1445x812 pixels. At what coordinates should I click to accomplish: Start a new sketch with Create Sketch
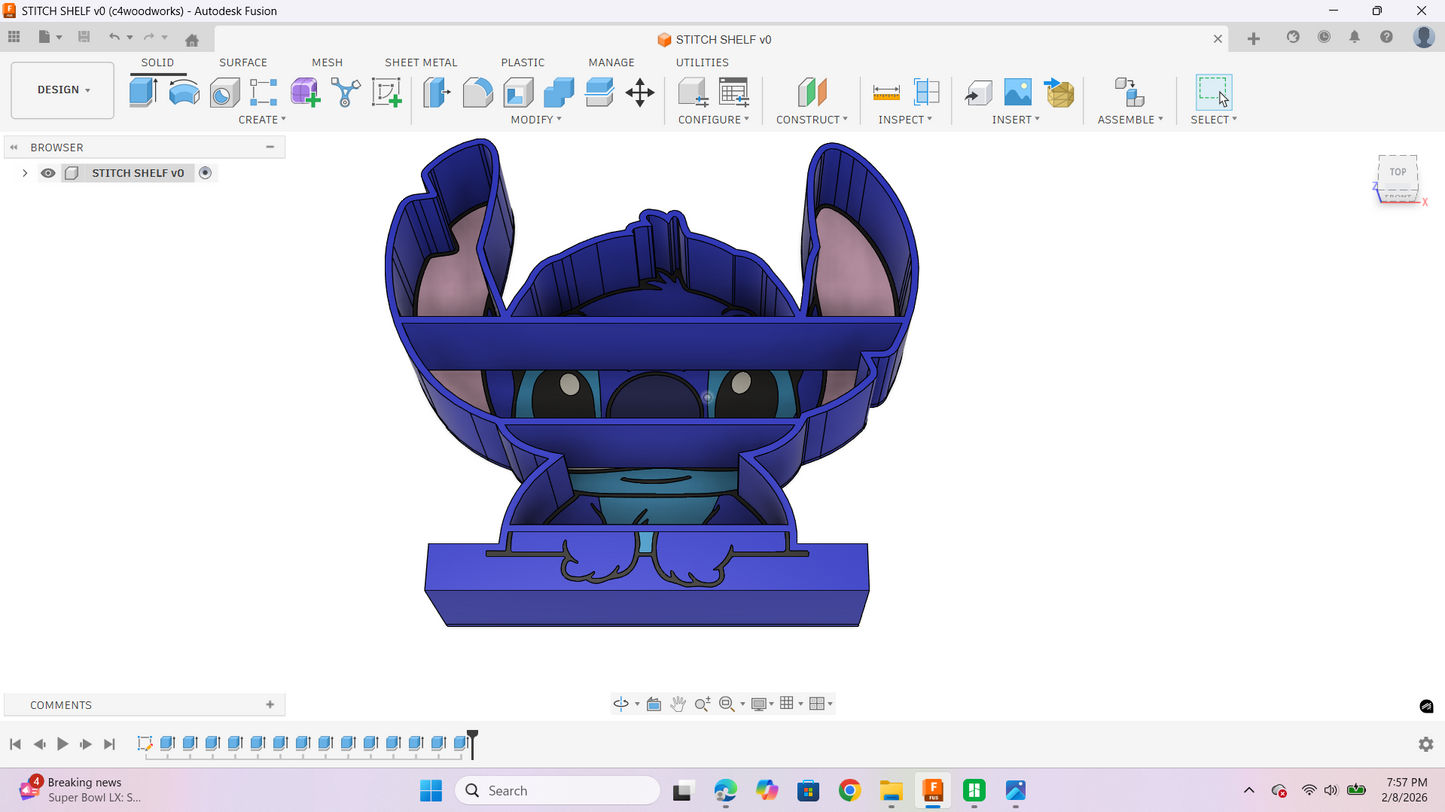pyautogui.click(x=386, y=92)
